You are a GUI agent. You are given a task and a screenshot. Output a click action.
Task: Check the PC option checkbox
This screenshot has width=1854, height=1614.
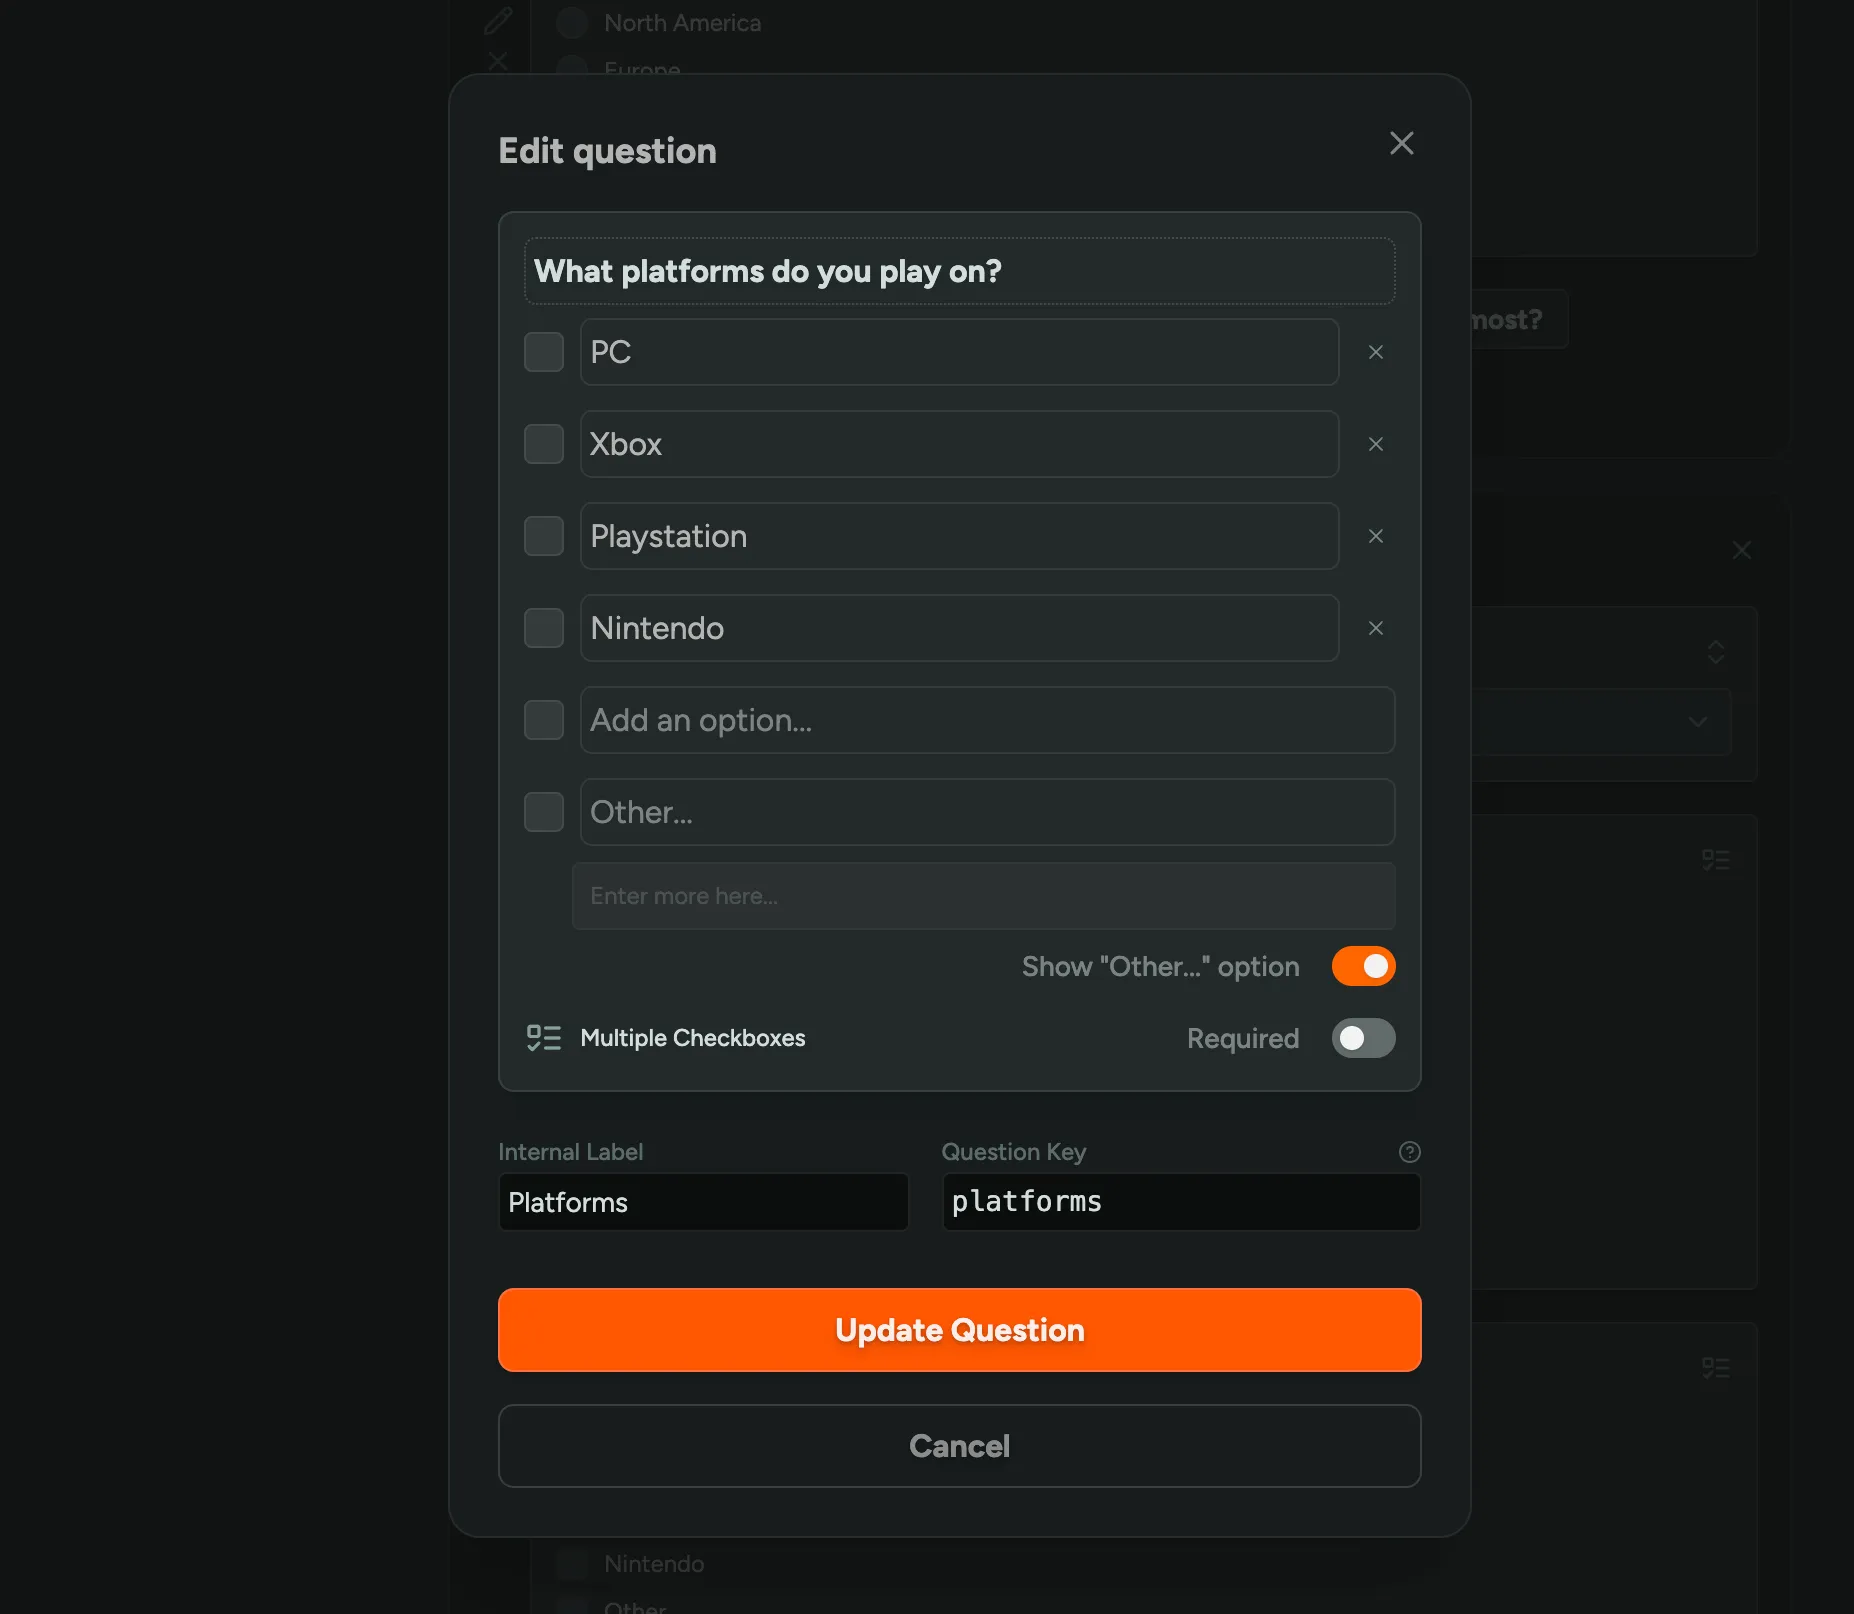(x=544, y=352)
